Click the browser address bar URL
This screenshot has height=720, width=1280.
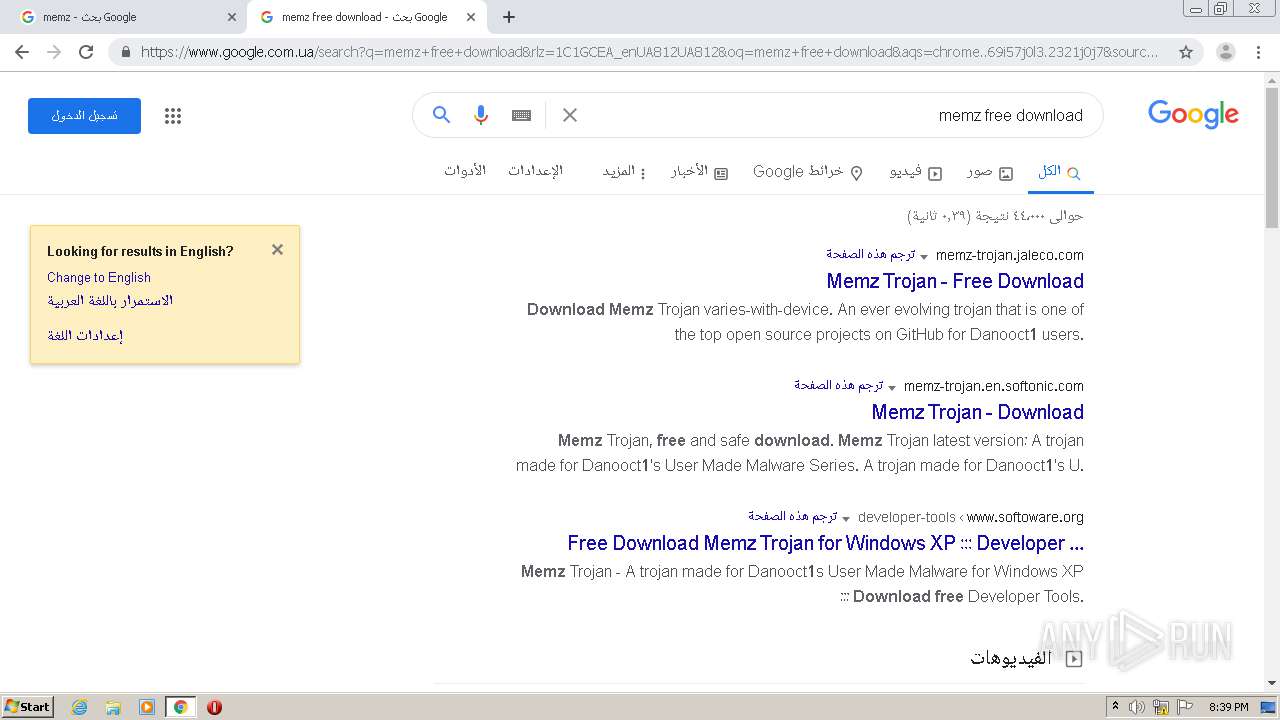[x=650, y=52]
